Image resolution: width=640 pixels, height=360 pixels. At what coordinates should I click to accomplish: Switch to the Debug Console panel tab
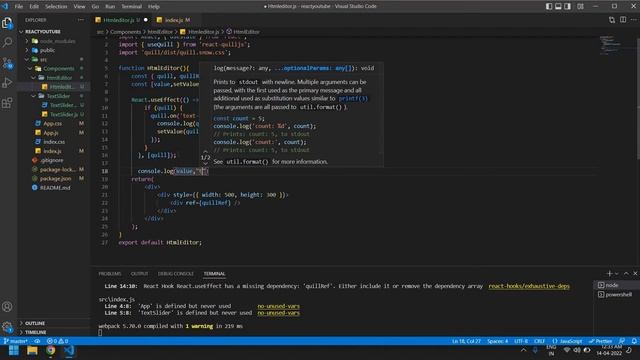coord(176,273)
